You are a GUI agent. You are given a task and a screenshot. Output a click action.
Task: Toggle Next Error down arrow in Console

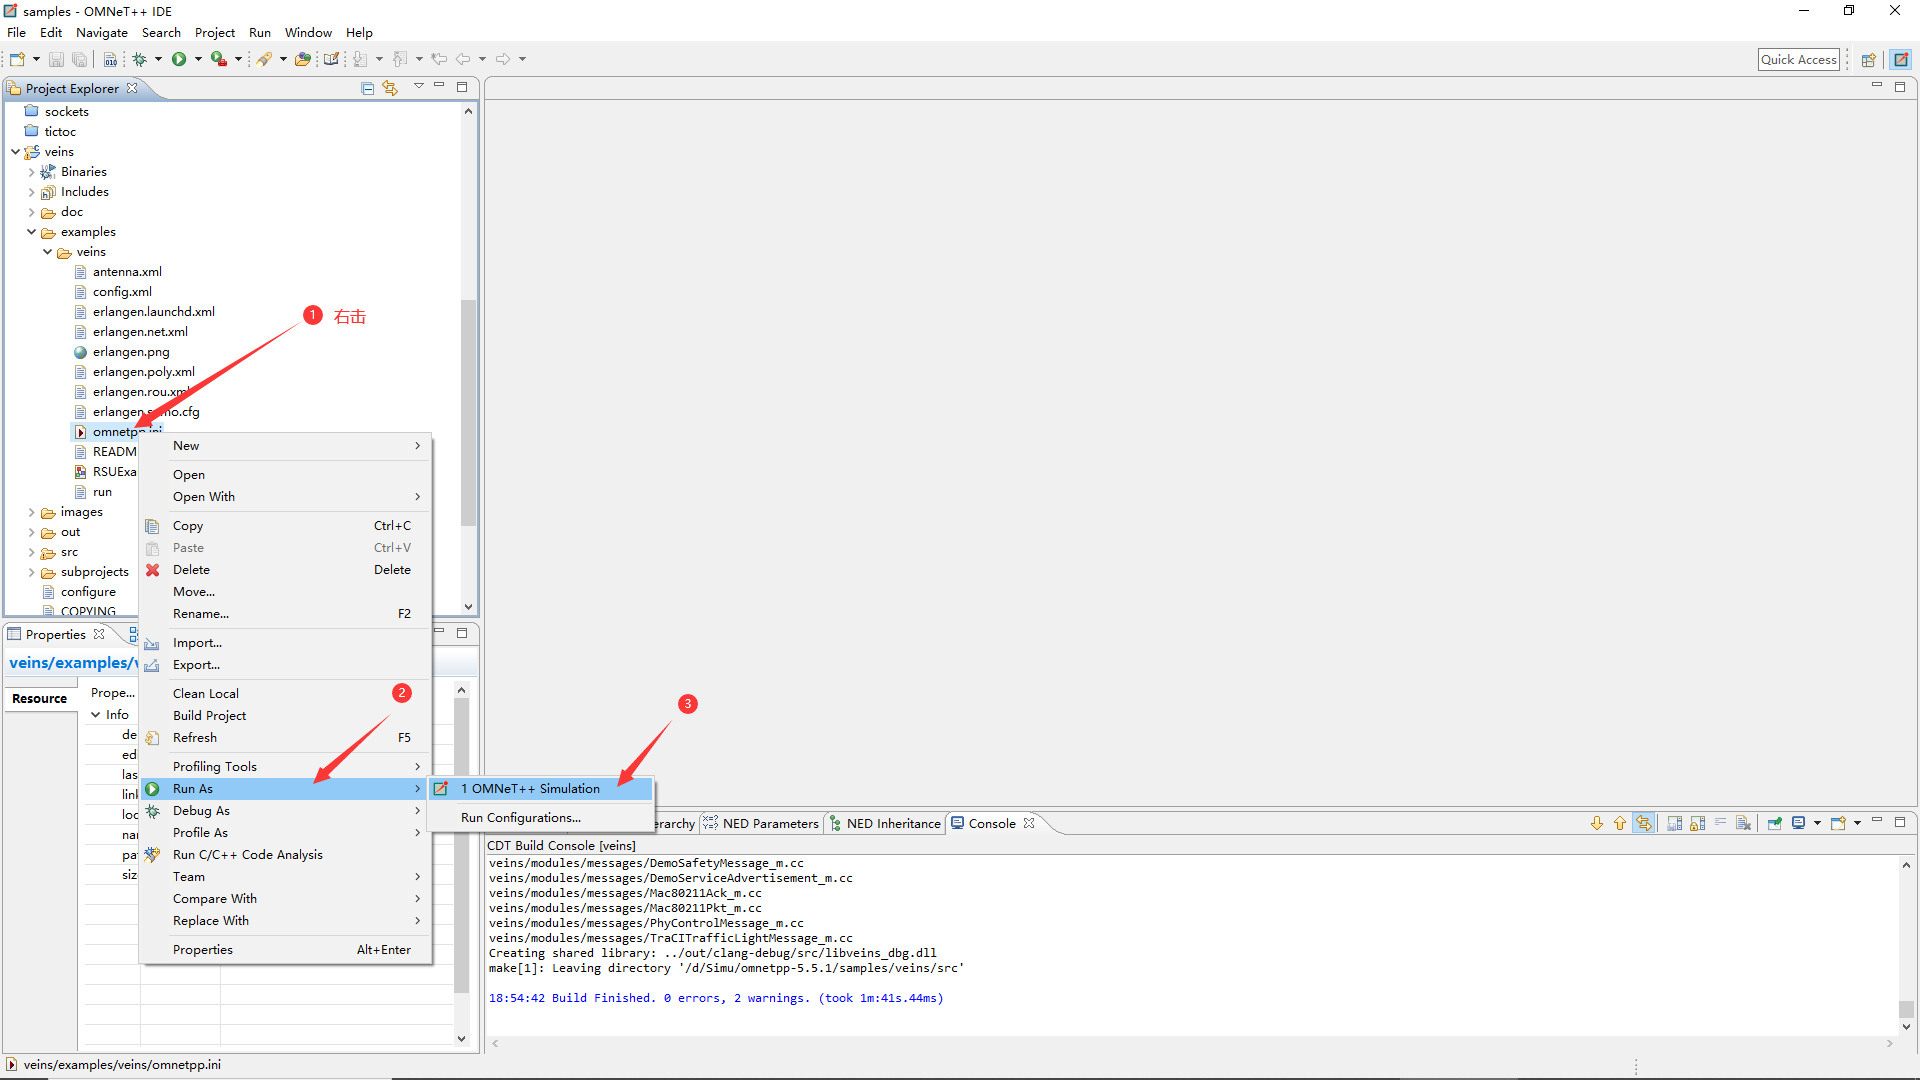click(x=1597, y=823)
